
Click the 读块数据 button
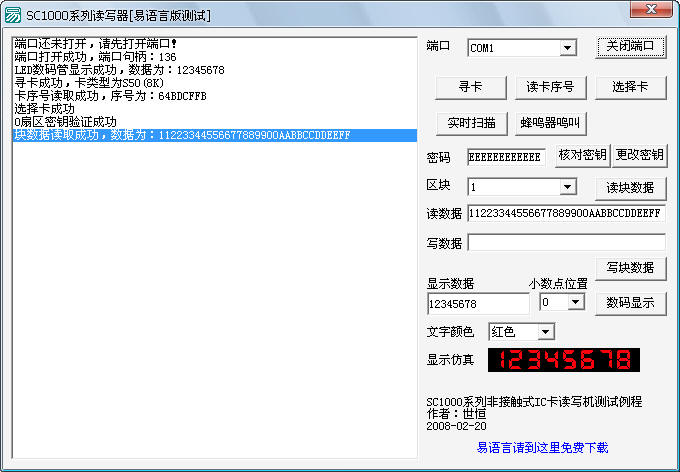coord(631,188)
